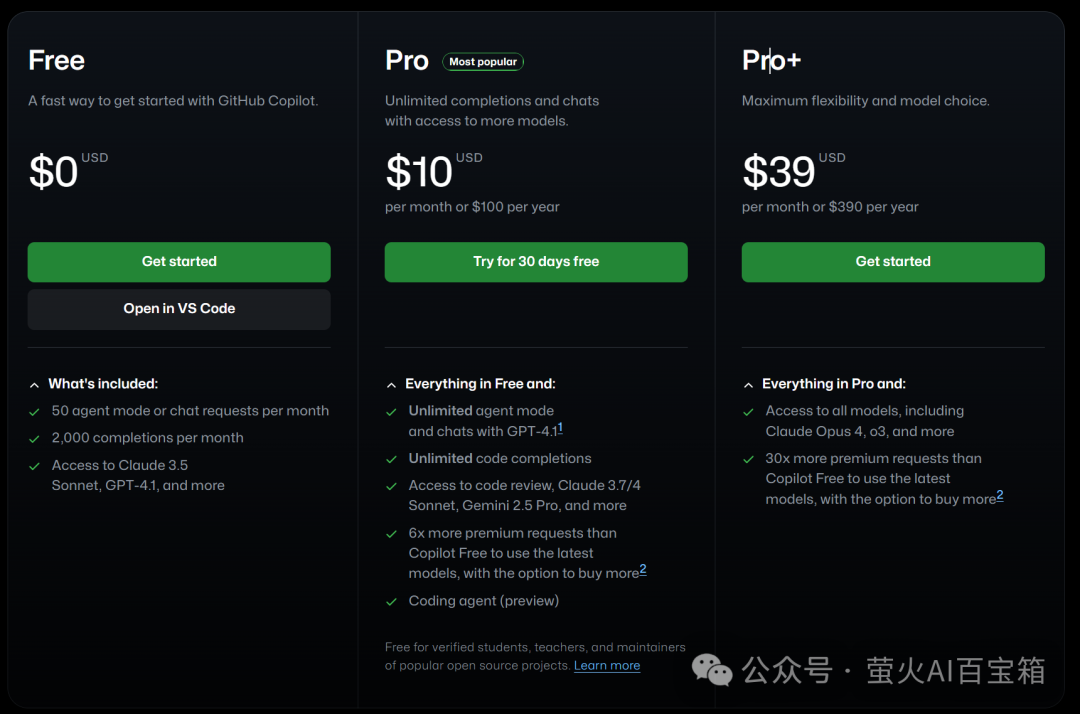1080x714 pixels.
Task: Click checkmark beside "30x more premium requests"
Action: click(749, 459)
